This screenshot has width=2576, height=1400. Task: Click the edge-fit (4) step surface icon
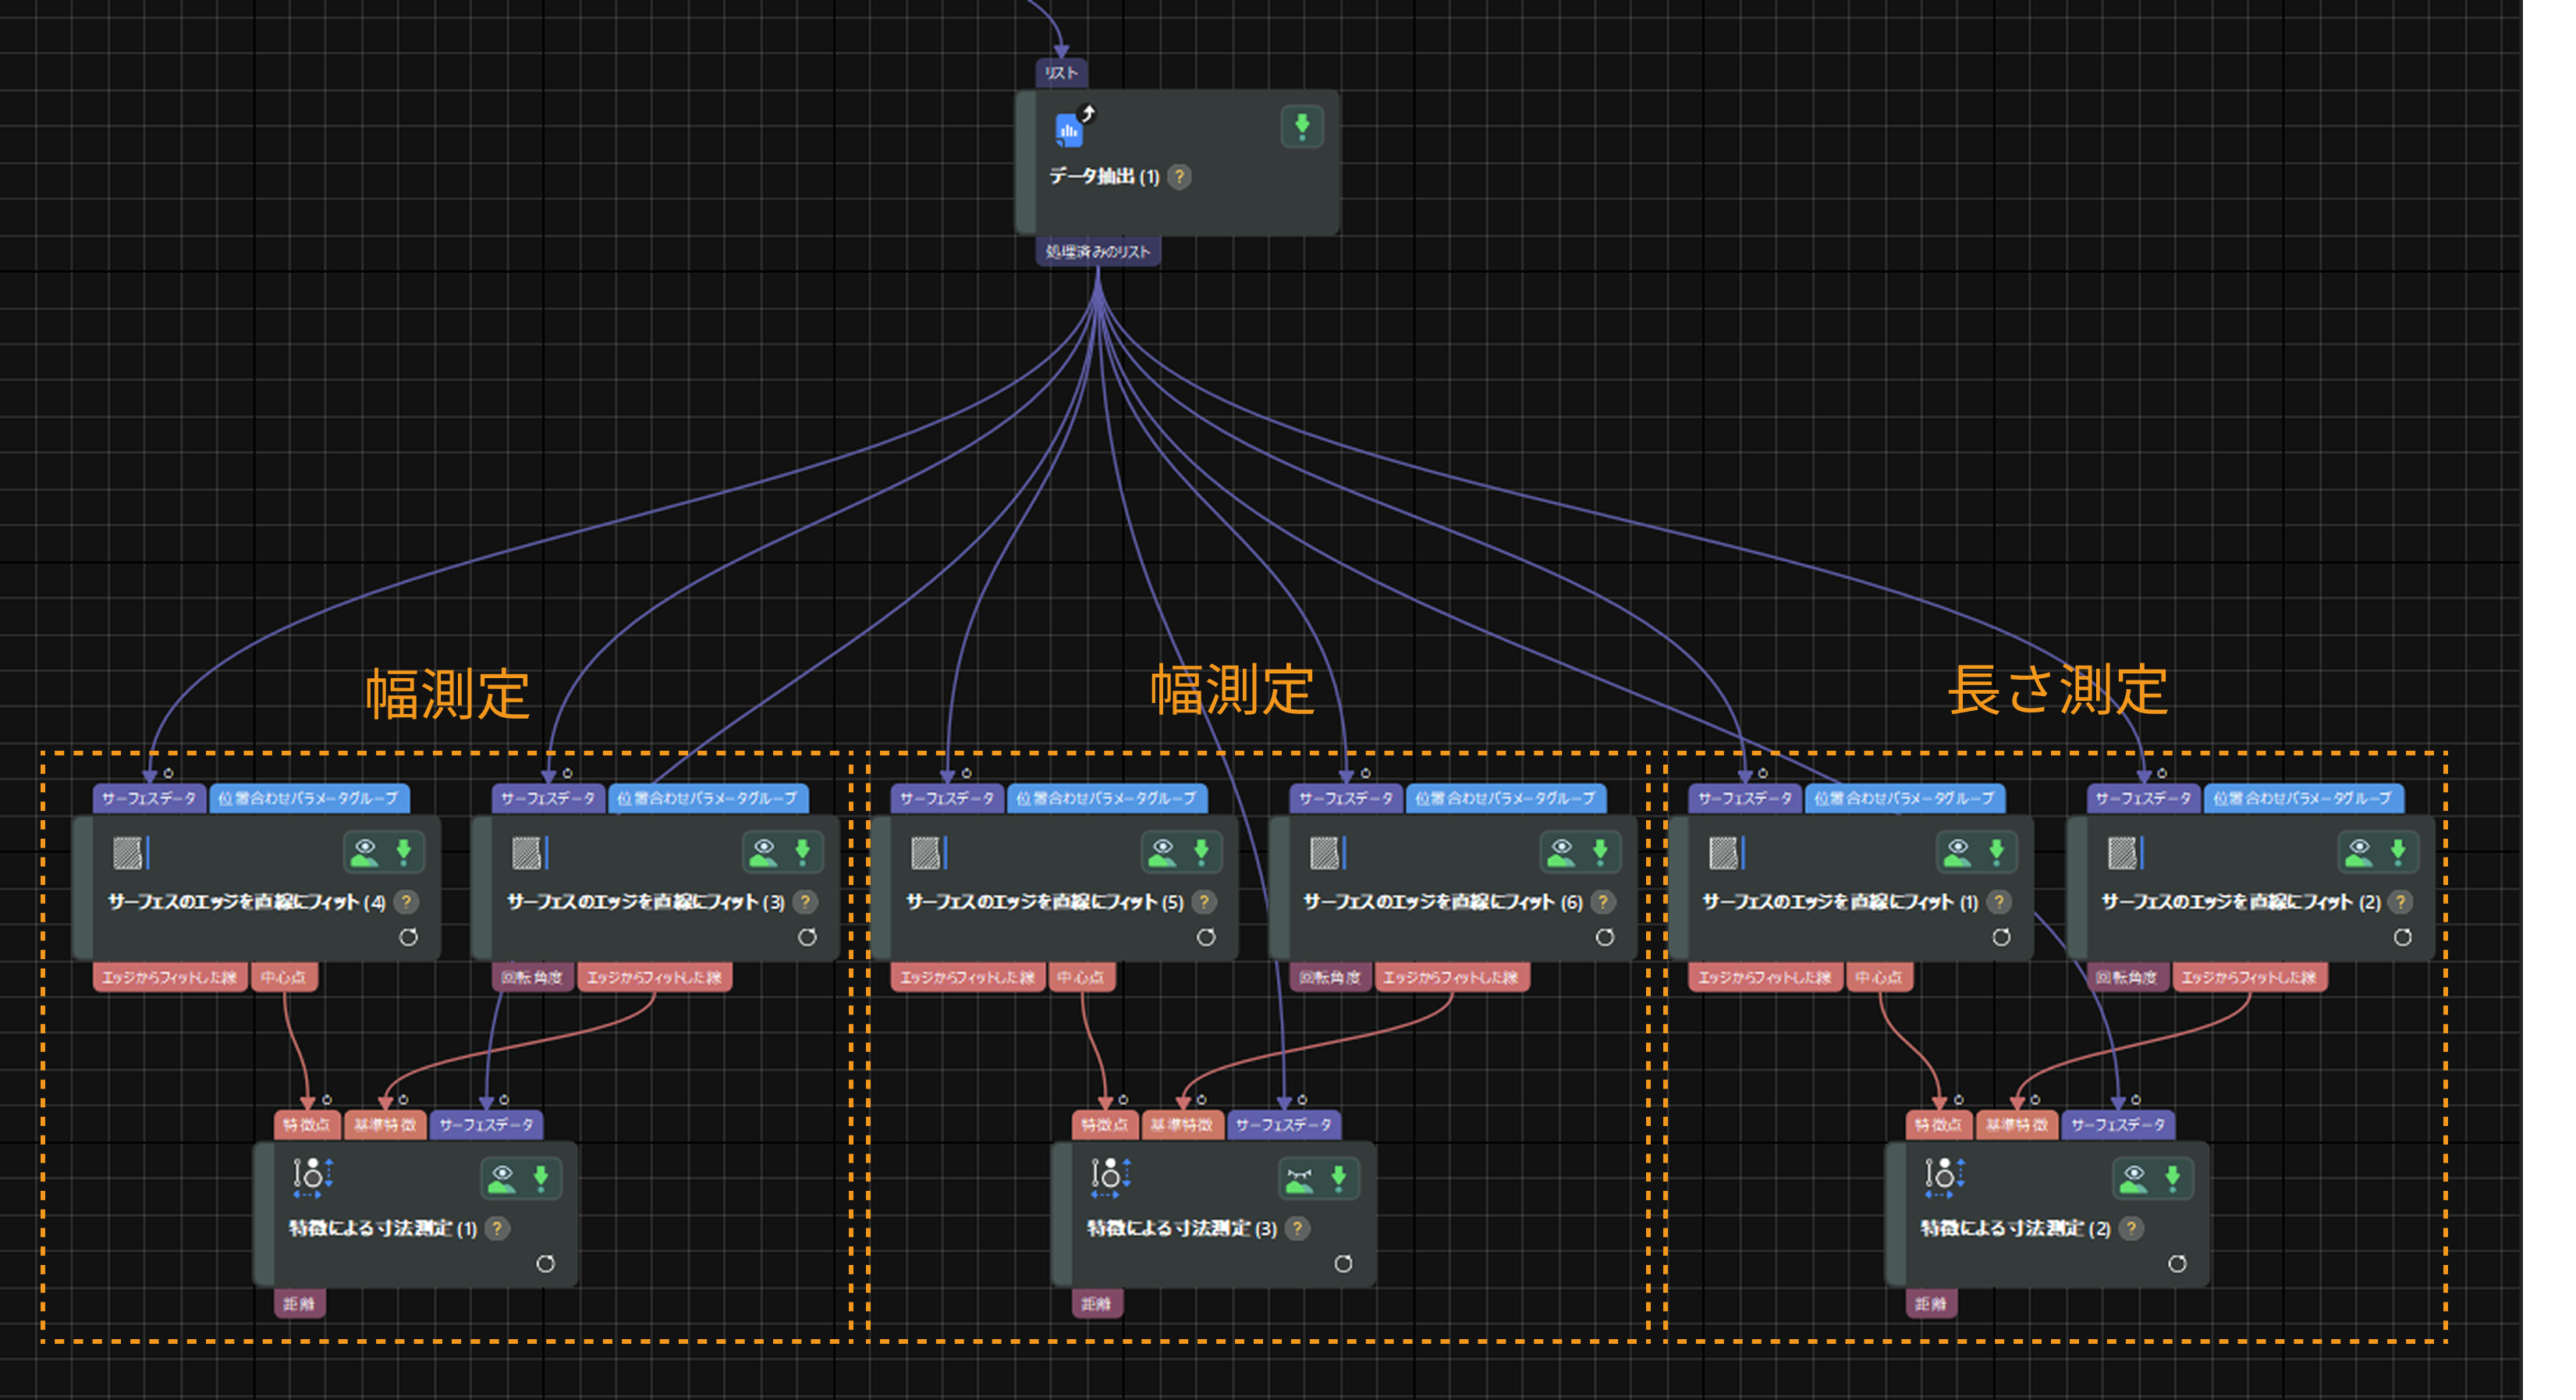tap(128, 853)
